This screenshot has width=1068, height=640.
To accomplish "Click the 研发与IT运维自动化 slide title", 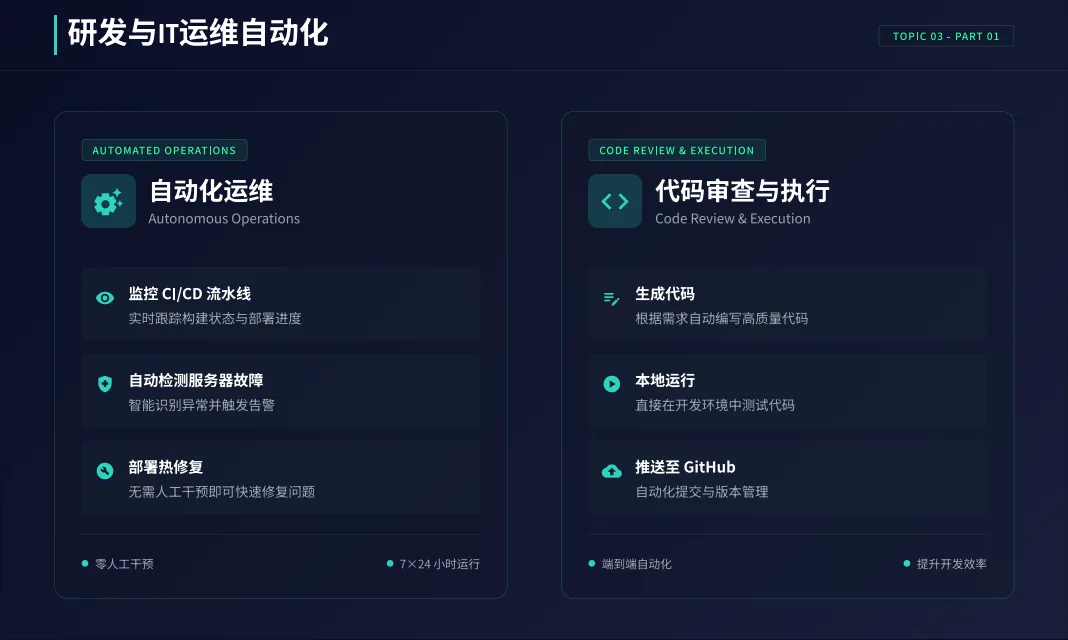I will (198, 33).
